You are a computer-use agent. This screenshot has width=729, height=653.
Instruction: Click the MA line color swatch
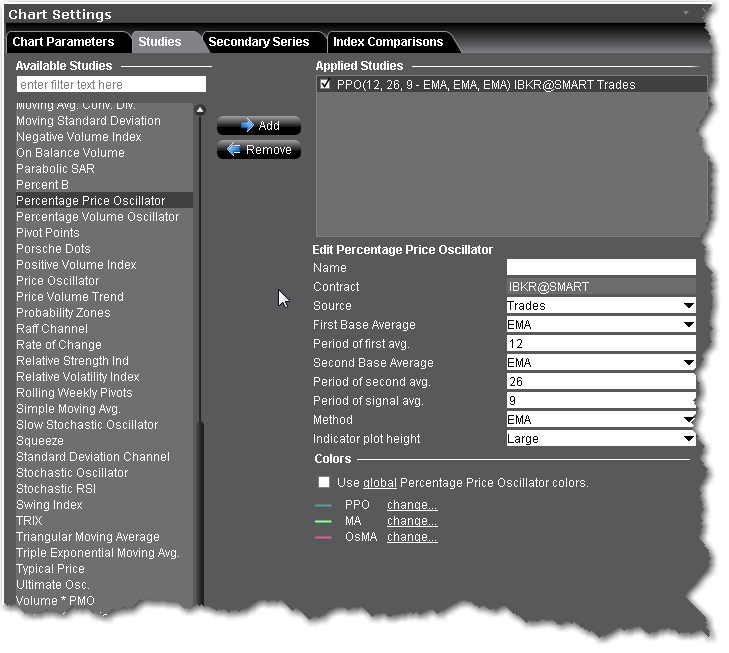coord(323,521)
